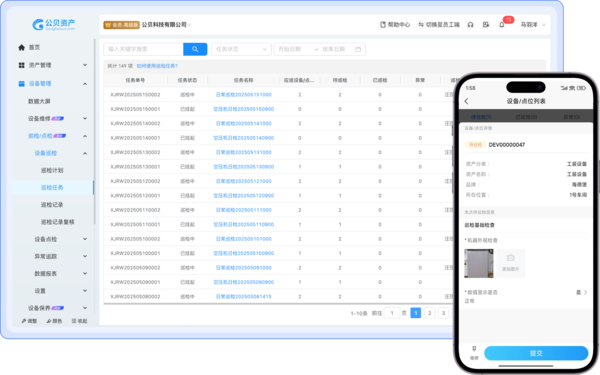The width and height of the screenshot is (600, 375).
Task: Open task 空压机日检202505150900
Action: (x=243, y=109)
